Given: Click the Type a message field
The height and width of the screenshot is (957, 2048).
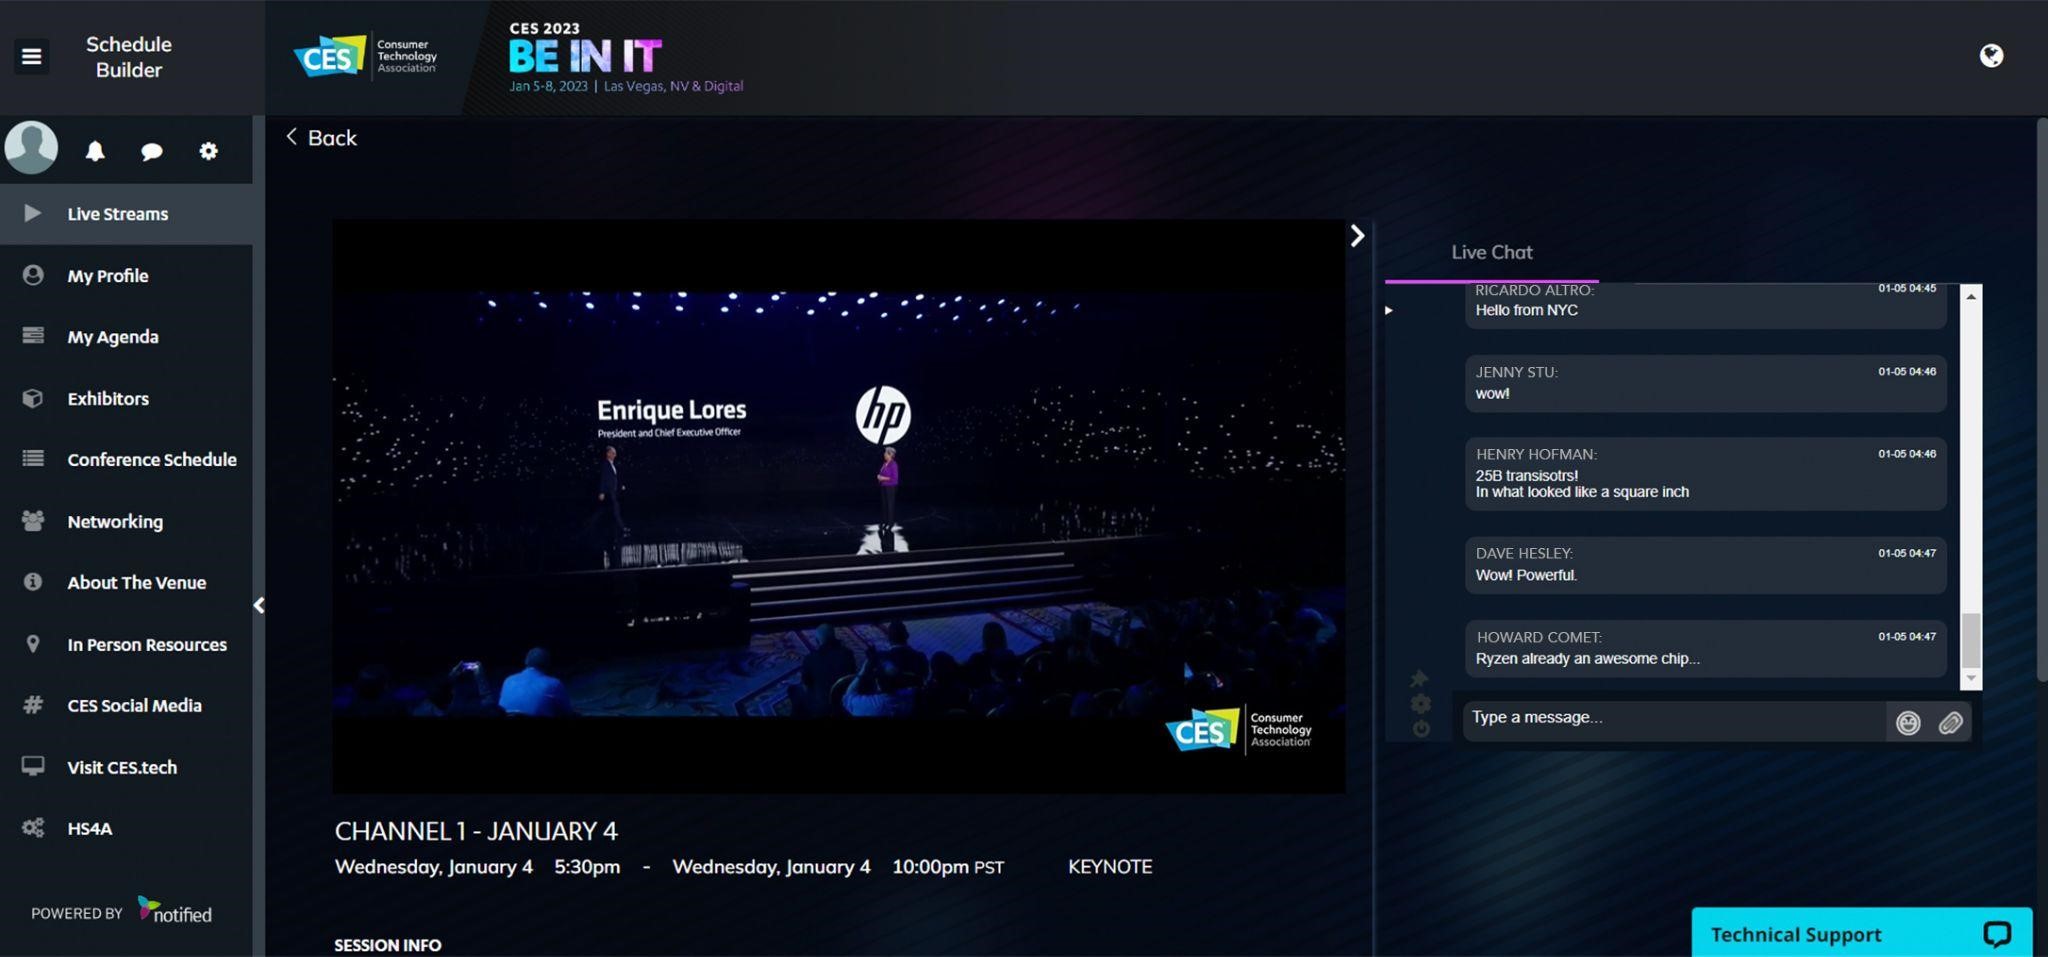Looking at the screenshot, I should [1672, 718].
